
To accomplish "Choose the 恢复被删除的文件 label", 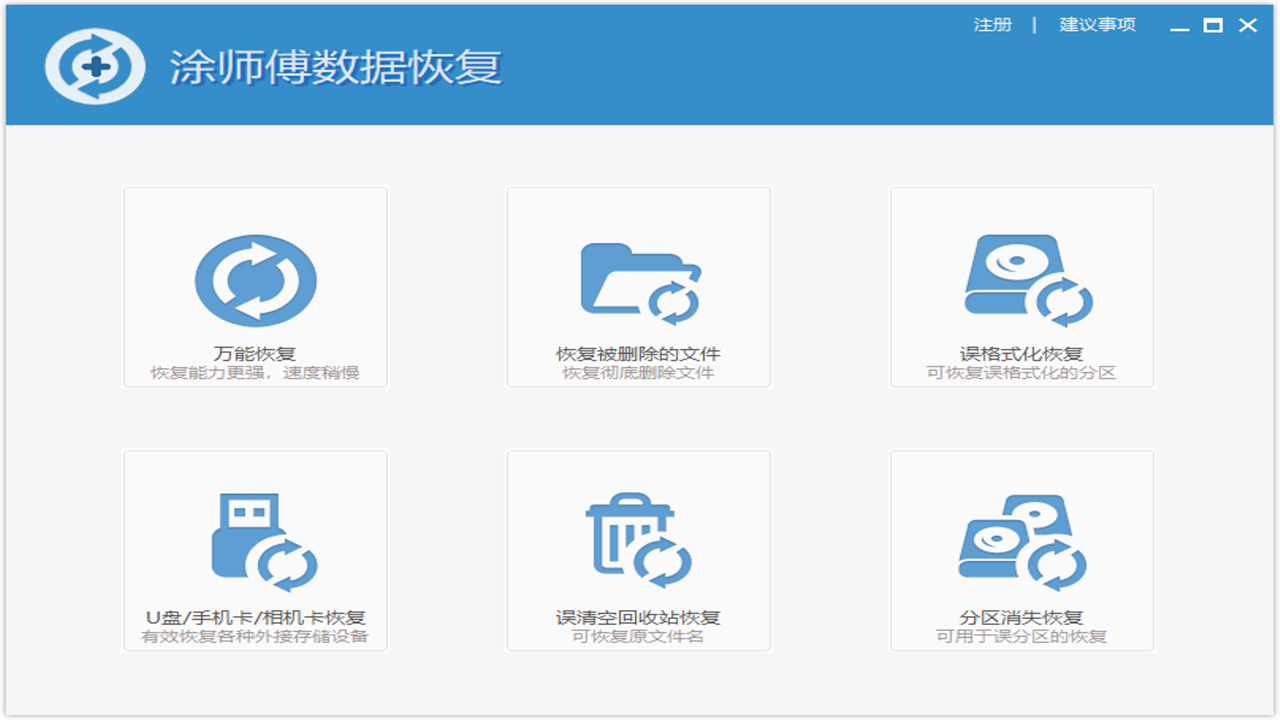I will [x=638, y=354].
